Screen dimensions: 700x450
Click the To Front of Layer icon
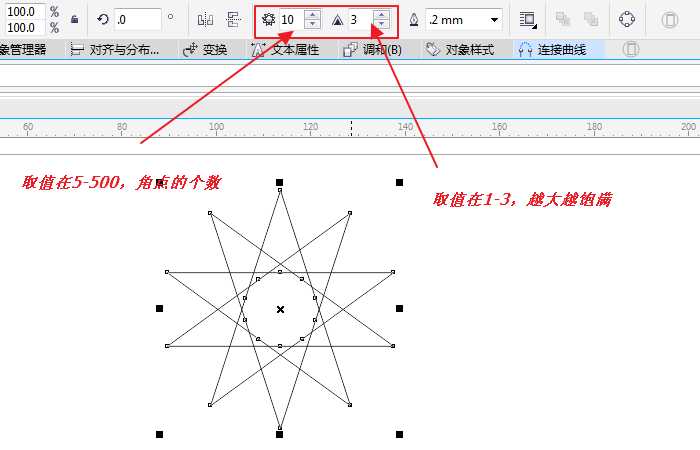pyautogui.click(x=562, y=19)
